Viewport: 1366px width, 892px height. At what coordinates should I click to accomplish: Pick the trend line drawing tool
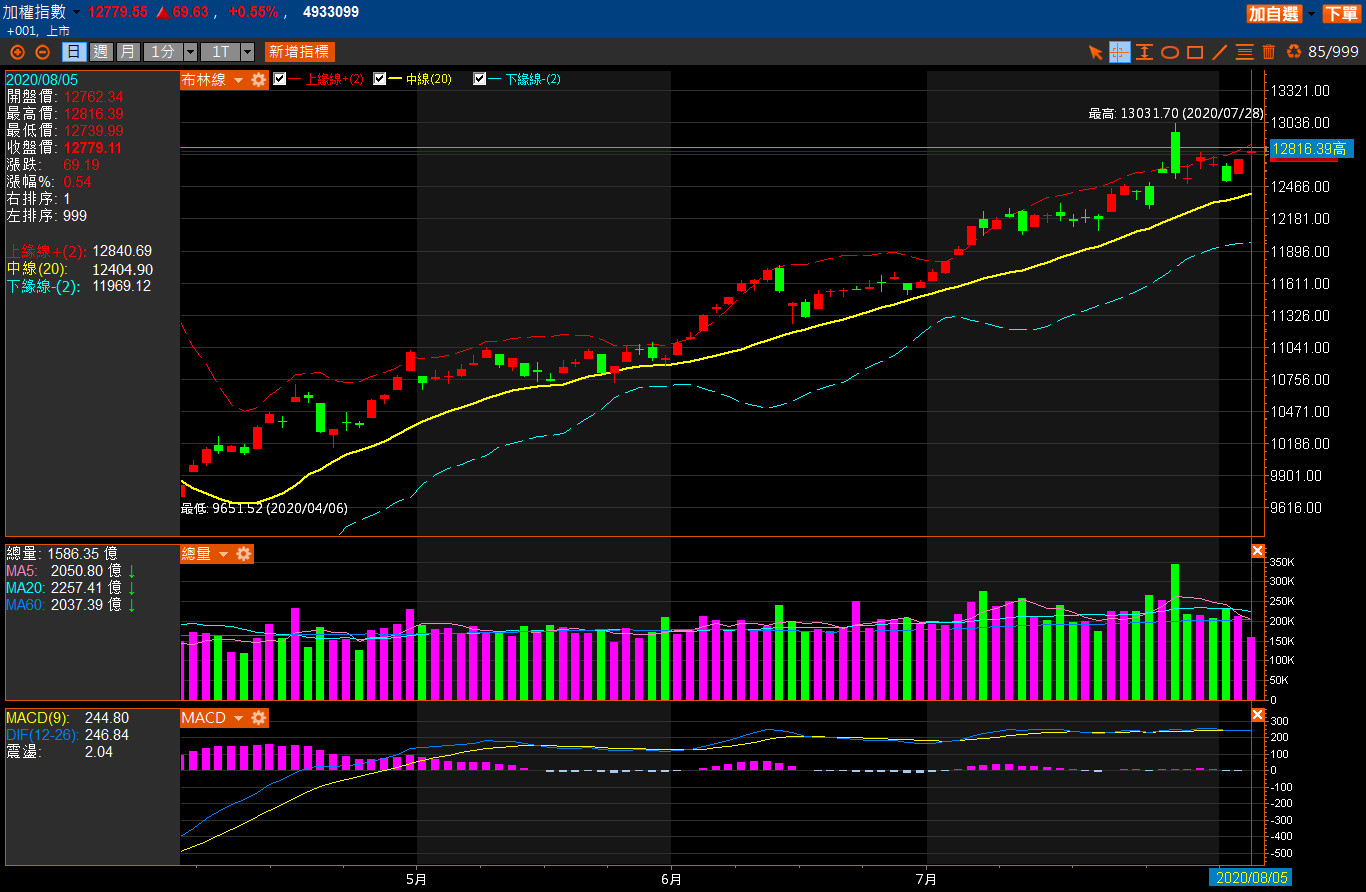(1219, 52)
